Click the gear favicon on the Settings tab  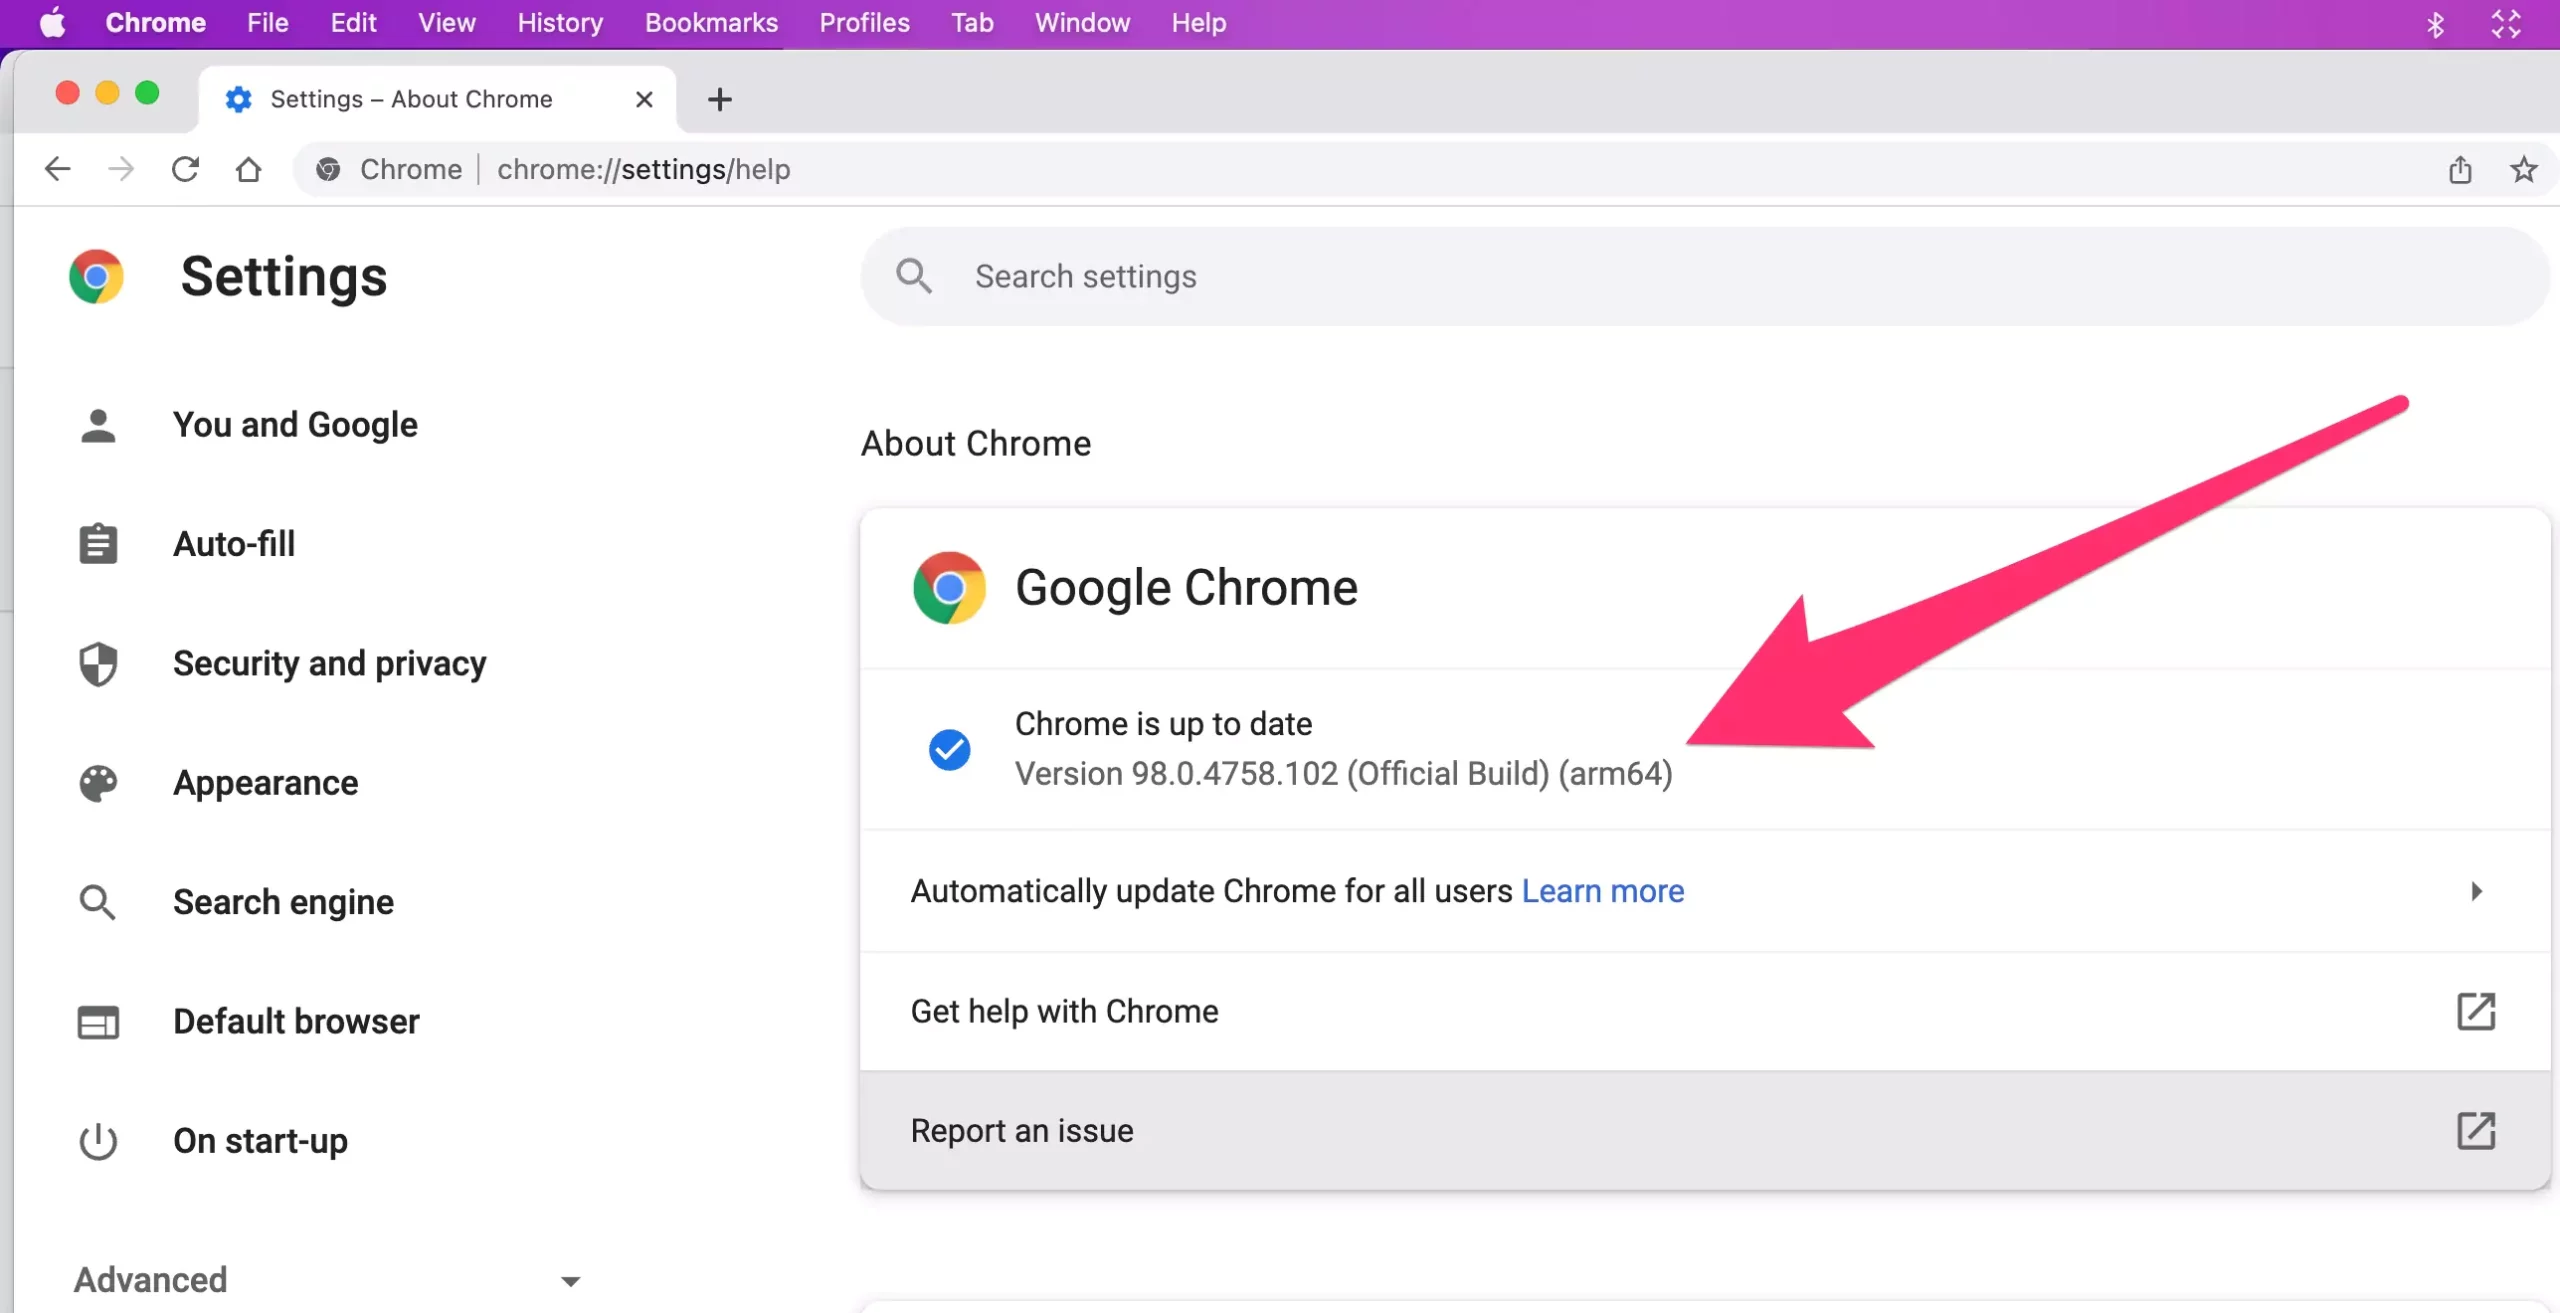tap(238, 99)
